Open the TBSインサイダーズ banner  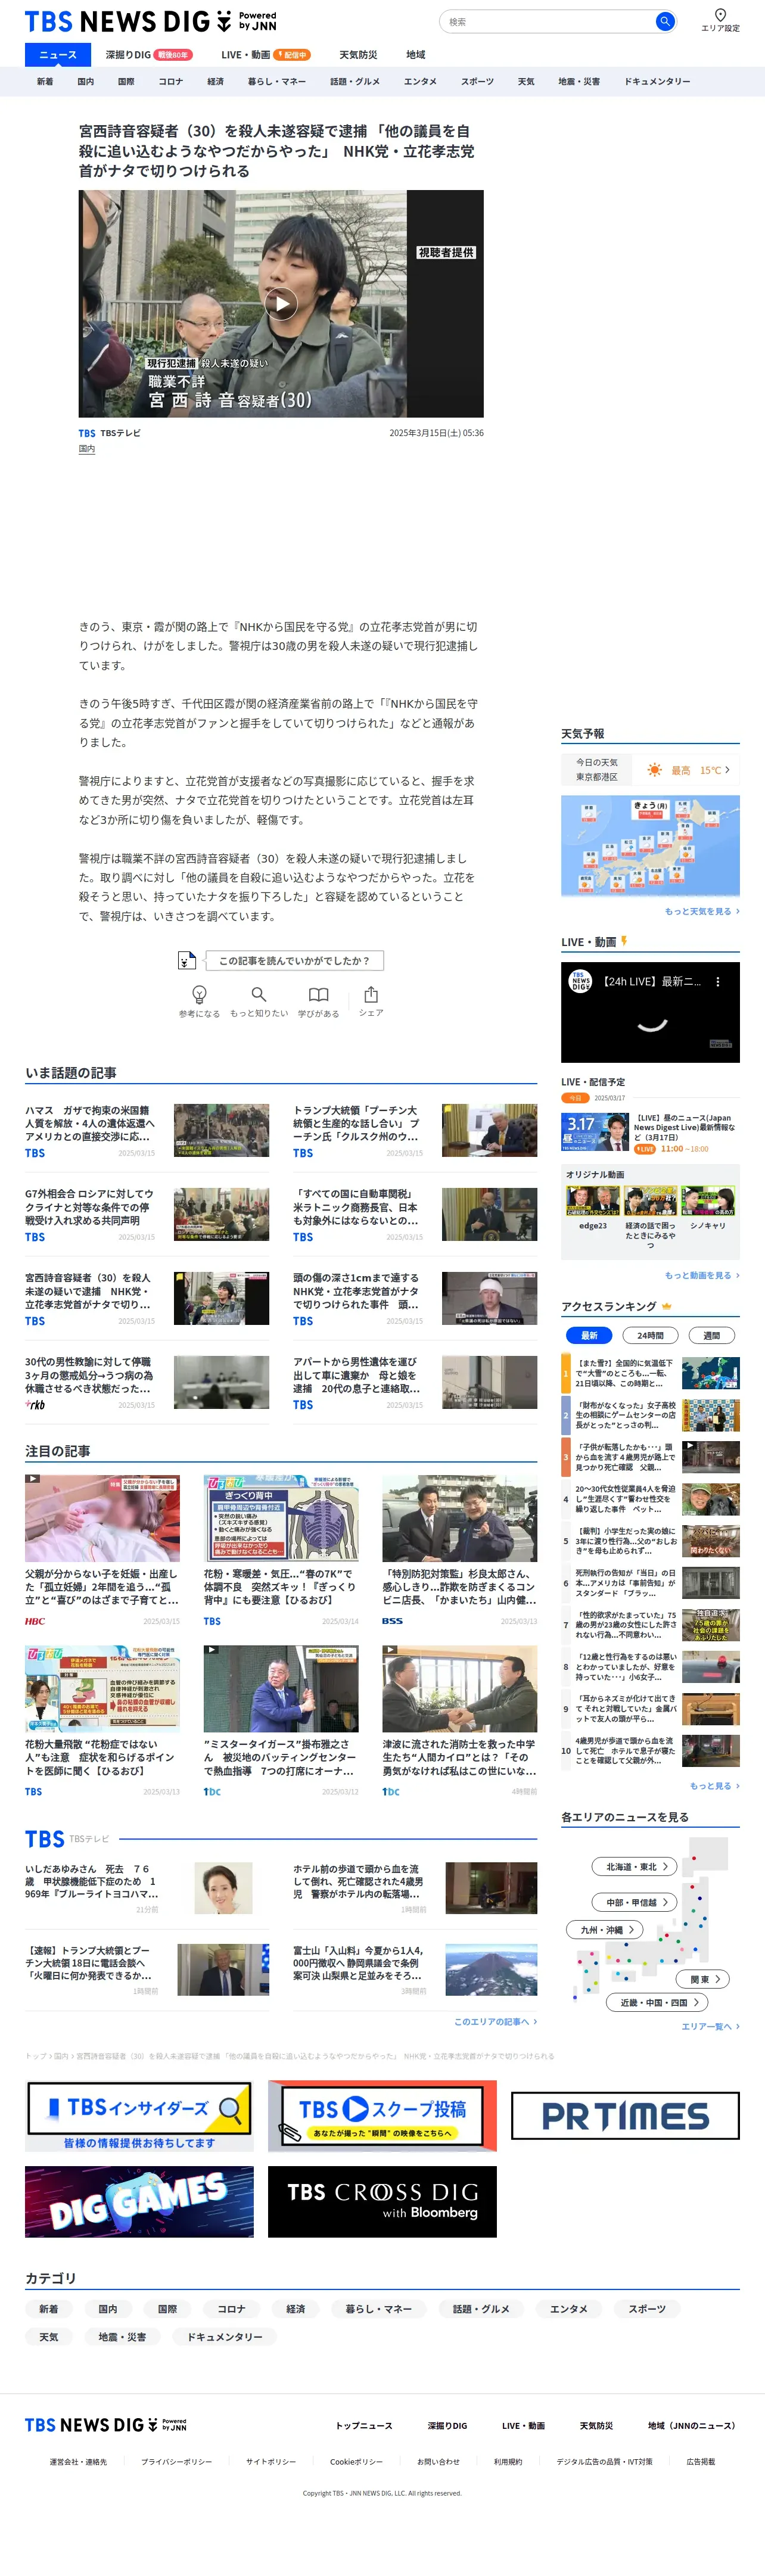tap(139, 2116)
